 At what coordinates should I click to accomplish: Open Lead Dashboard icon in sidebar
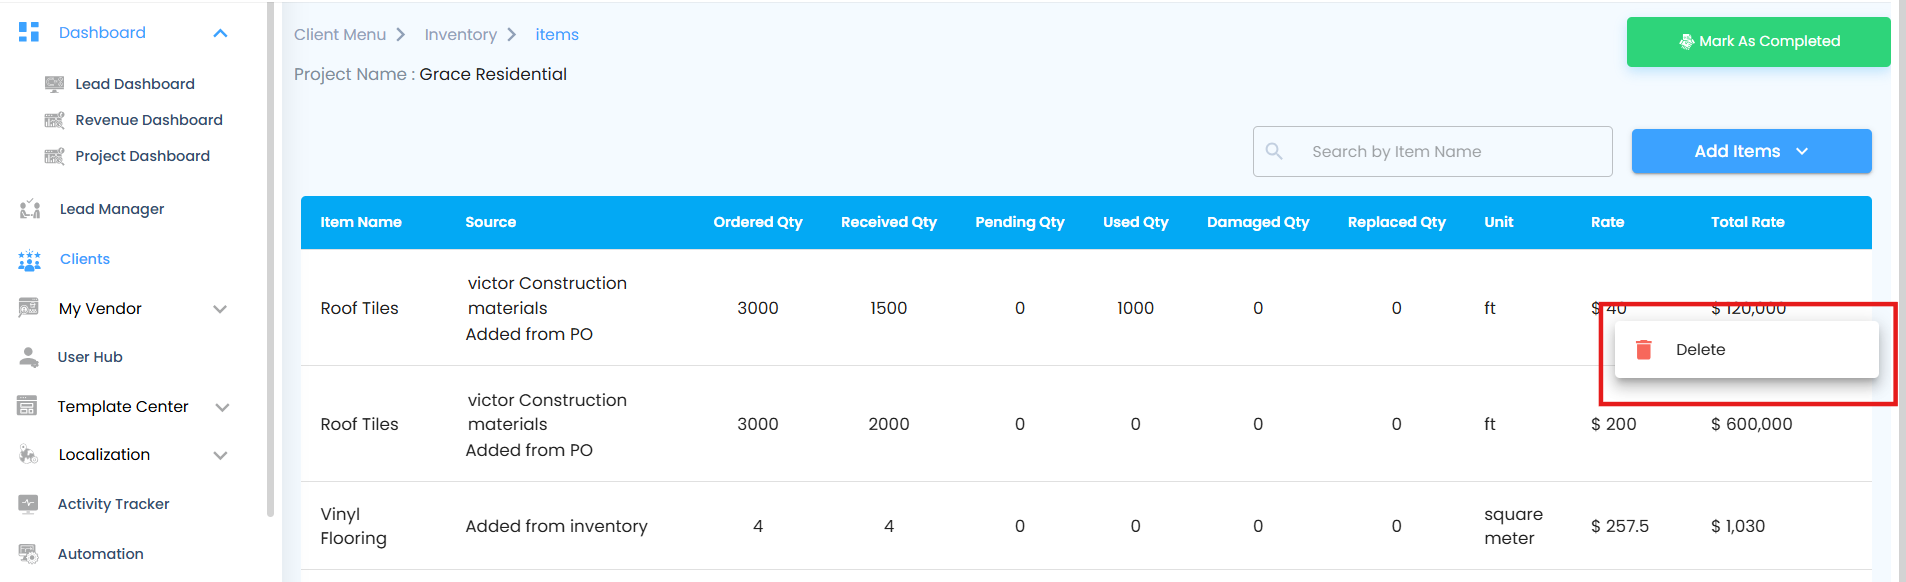click(x=55, y=84)
